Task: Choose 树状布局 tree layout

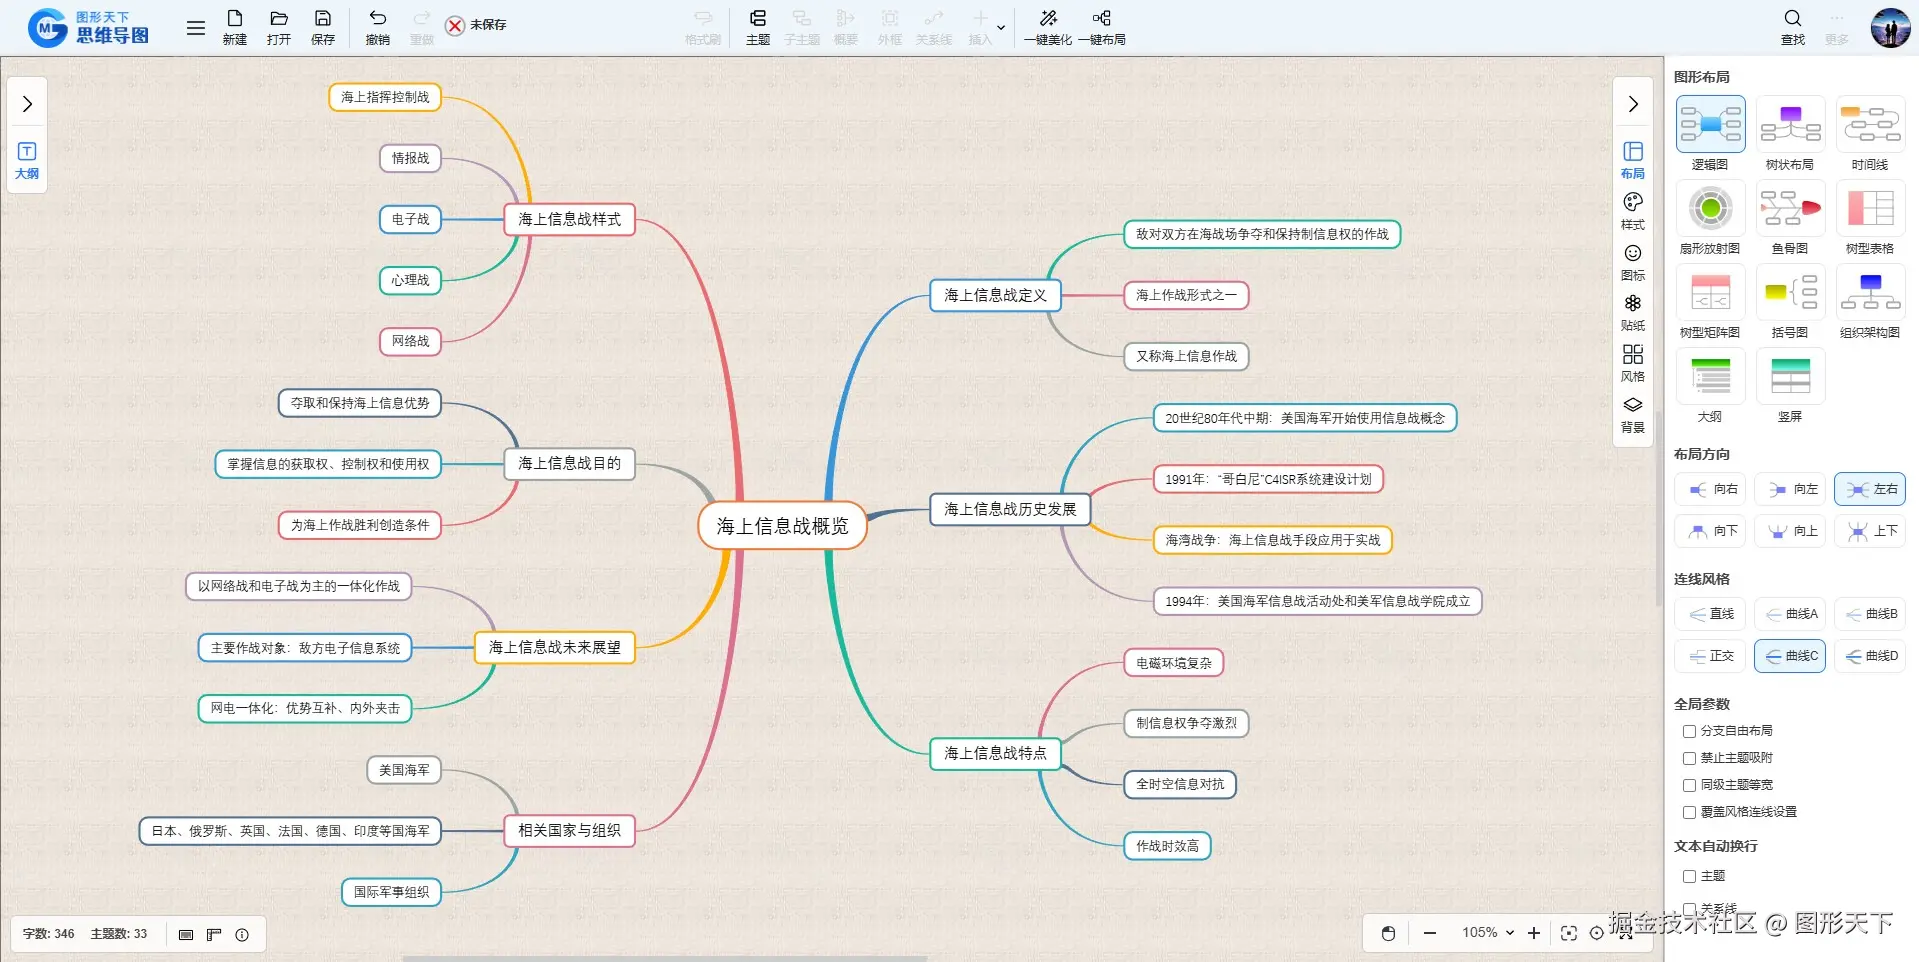Action: [1790, 124]
